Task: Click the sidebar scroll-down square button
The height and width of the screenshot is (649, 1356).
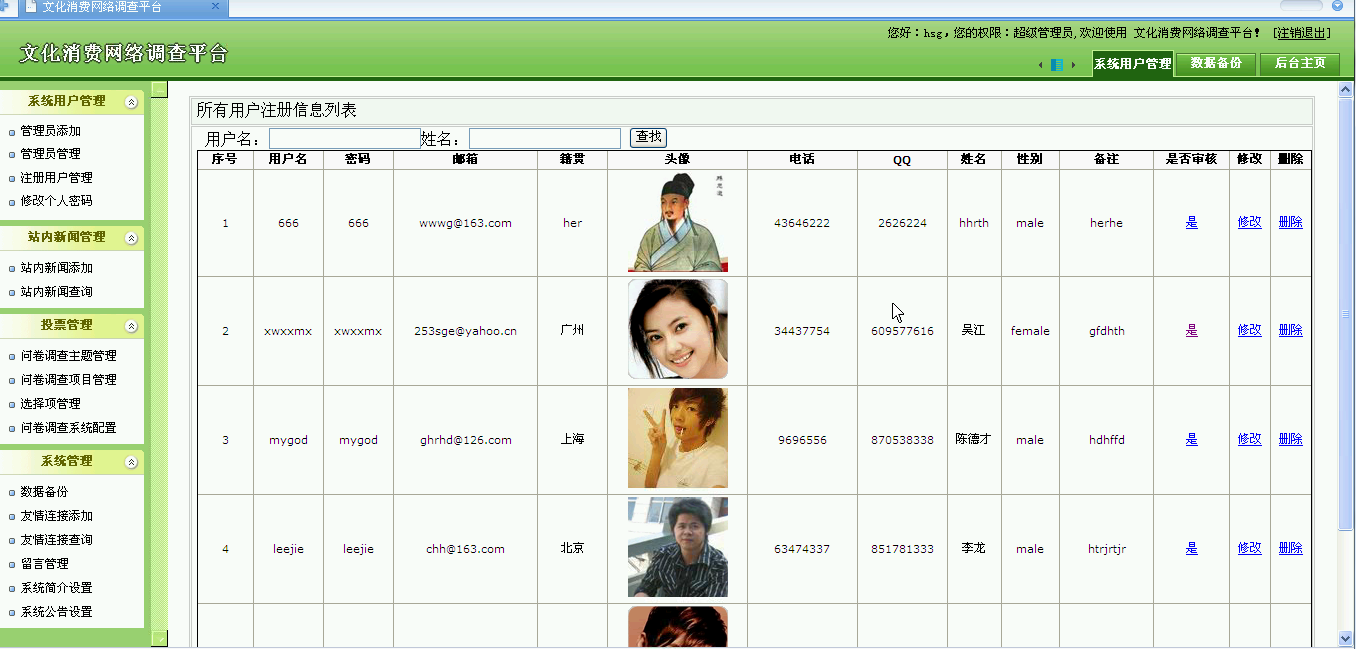Action: pos(159,638)
